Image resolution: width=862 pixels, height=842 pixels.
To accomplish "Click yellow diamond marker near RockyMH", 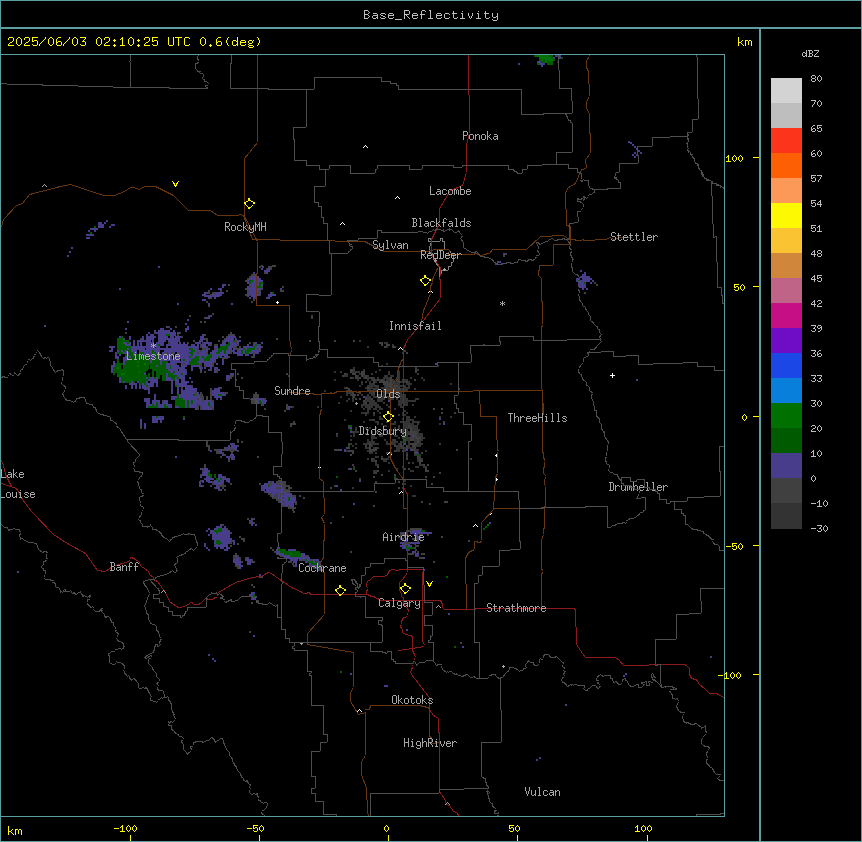I will 250,204.
